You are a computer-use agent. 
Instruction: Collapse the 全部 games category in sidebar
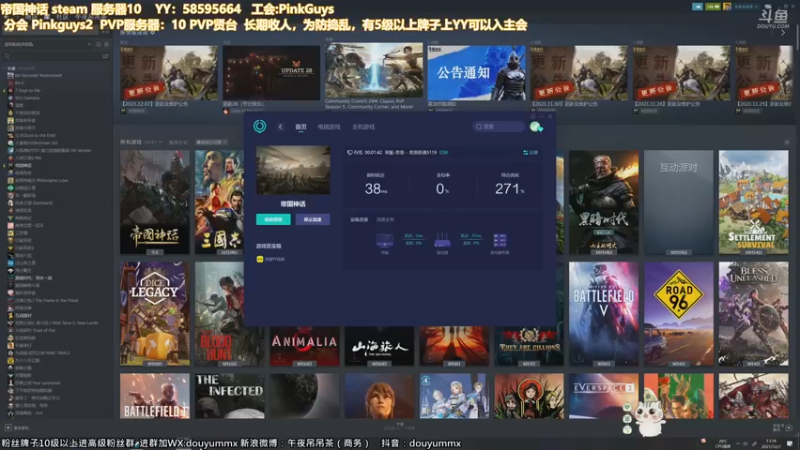5,68
